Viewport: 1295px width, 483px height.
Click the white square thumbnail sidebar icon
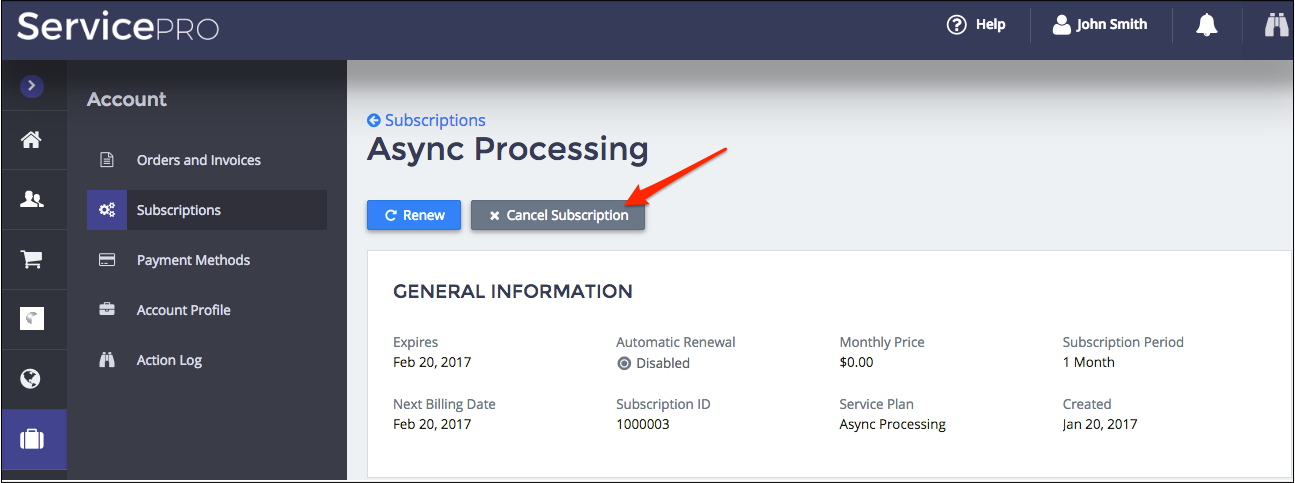pyautogui.click(x=32, y=319)
